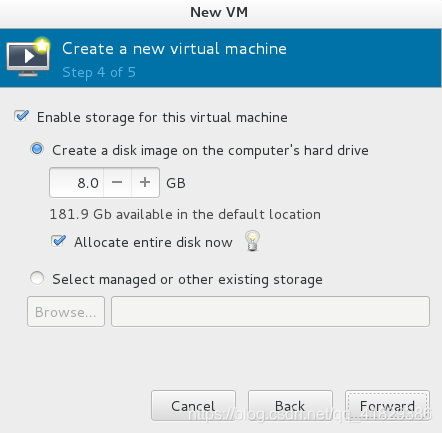Click the Create a new virtual machine heading

(x=174, y=49)
